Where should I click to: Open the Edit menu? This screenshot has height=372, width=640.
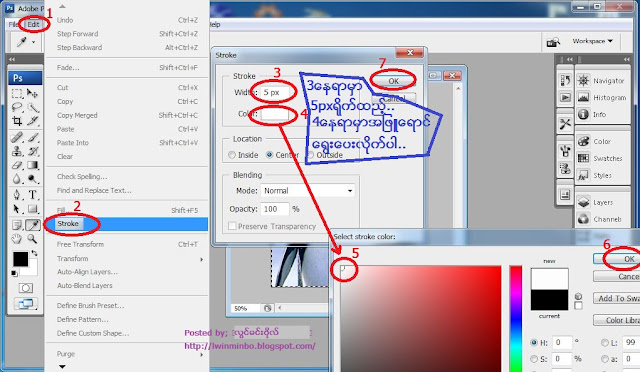[x=33, y=25]
